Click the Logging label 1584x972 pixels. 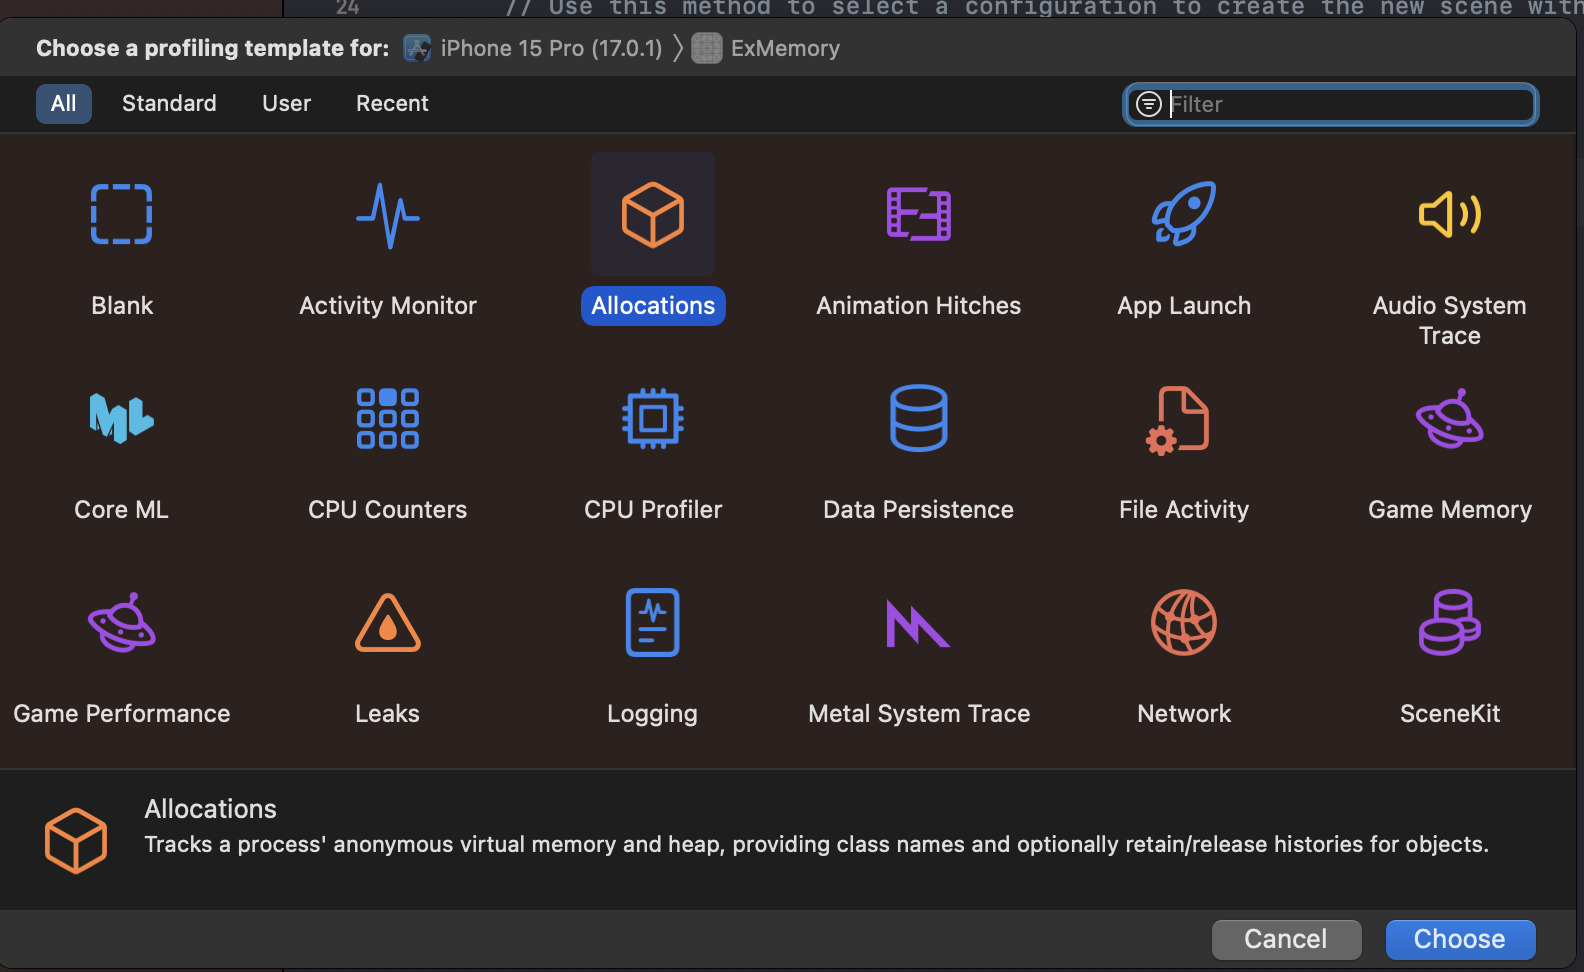point(653,714)
